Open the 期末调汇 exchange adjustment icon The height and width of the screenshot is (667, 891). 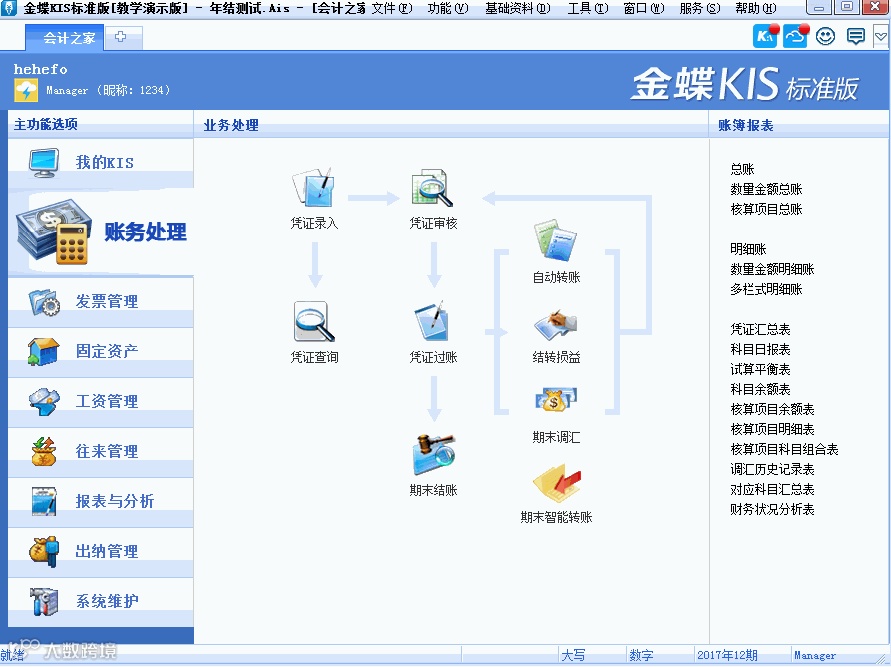pyautogui.click(x=556, y=401)
